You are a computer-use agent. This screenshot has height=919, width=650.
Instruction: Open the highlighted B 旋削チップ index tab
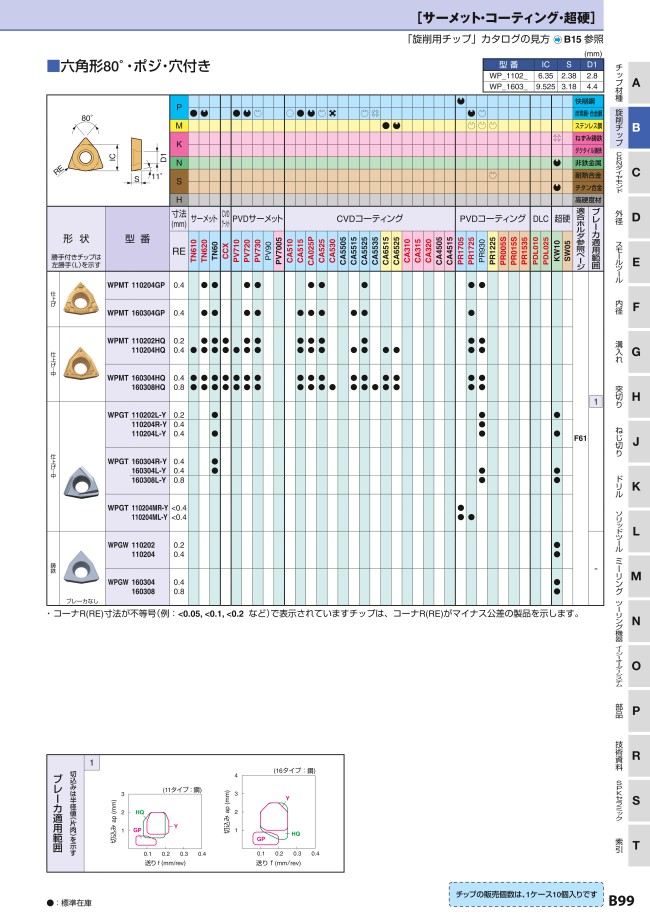(637, 127)
